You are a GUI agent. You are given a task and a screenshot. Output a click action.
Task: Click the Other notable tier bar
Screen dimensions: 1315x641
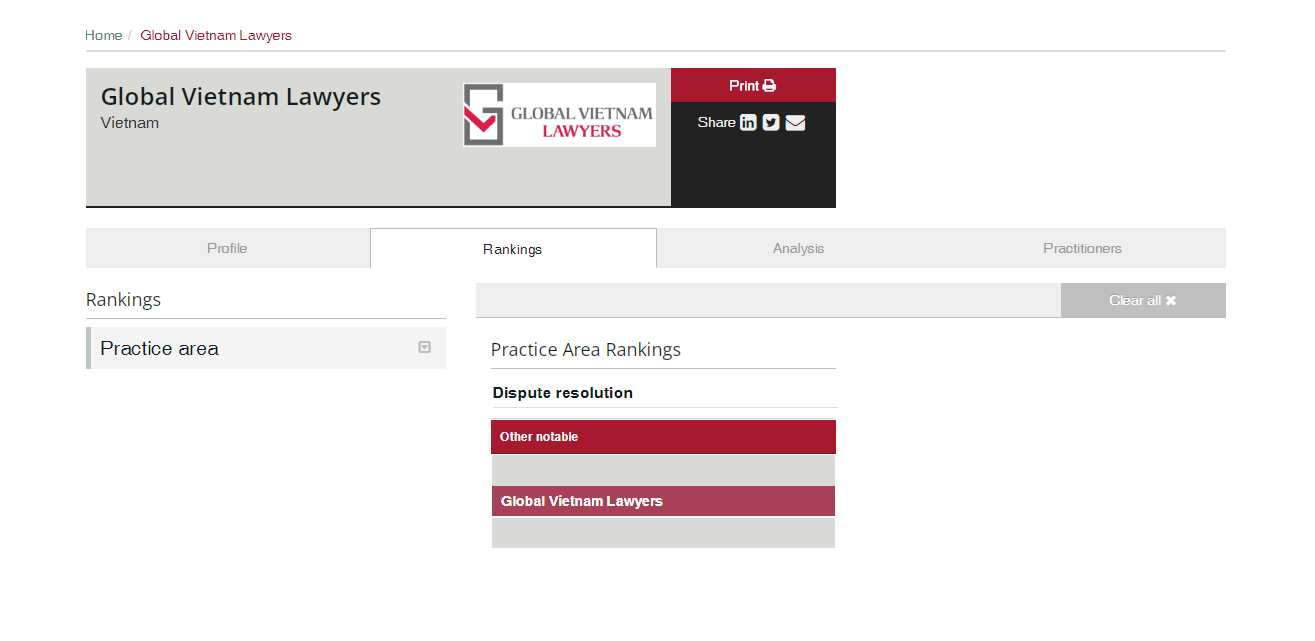coord(663,437)
